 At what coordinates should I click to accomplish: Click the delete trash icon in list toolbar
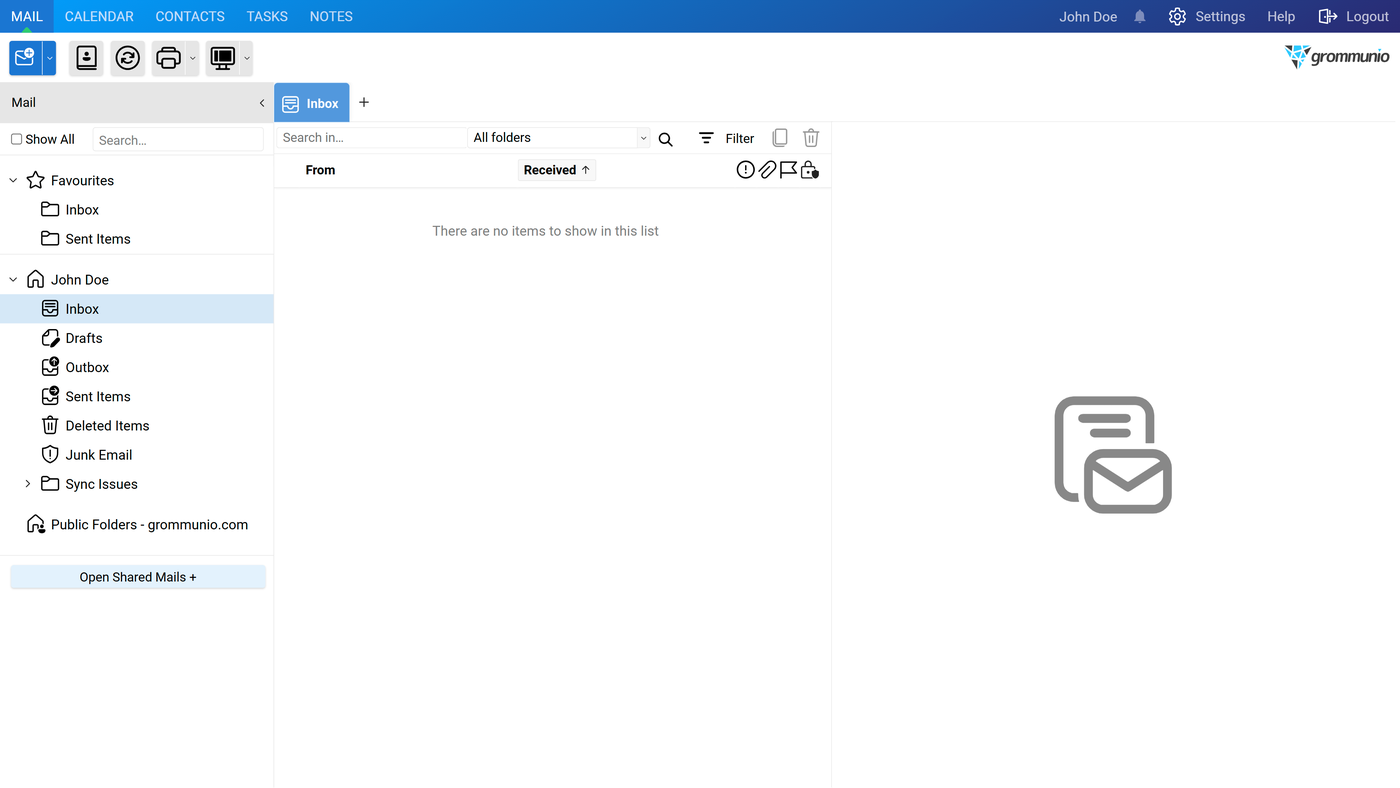click(811, 138)
